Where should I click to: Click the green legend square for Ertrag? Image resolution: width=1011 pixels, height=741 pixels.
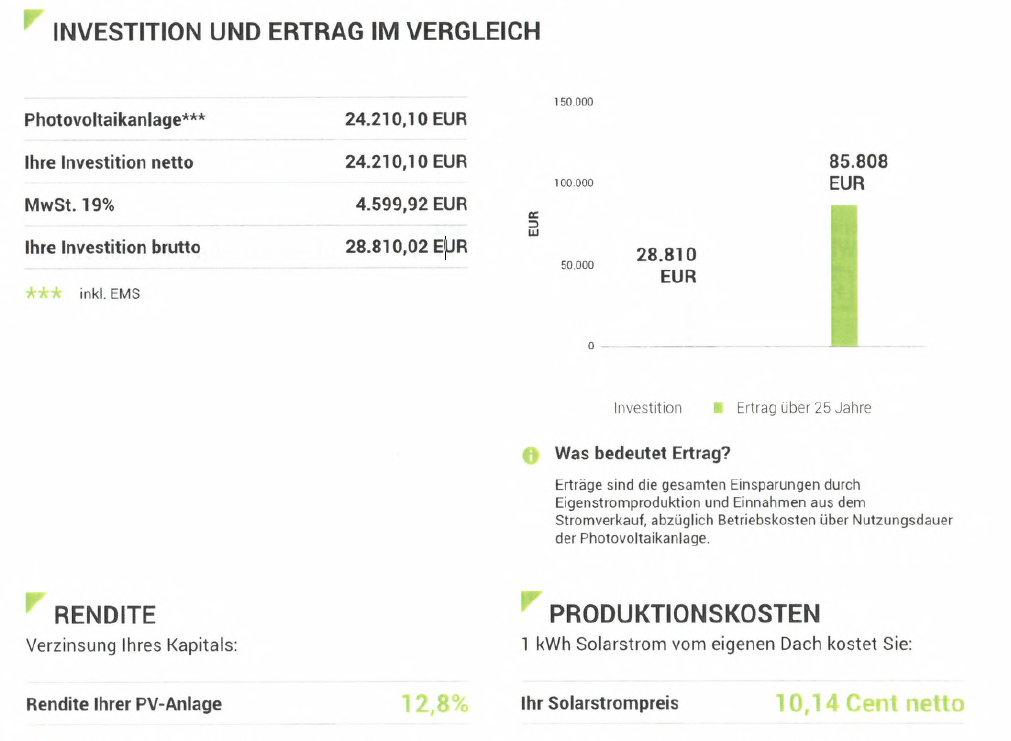tap(718, 408)
